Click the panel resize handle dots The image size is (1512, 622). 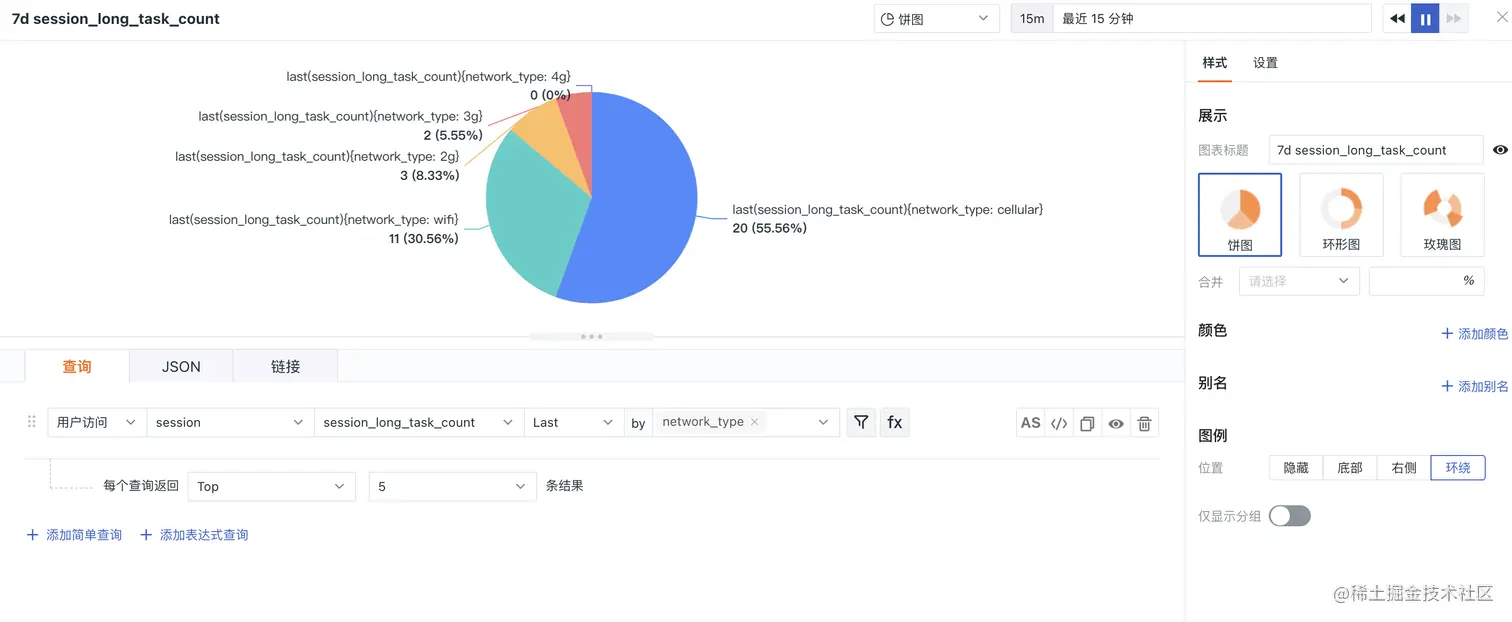click(x=591, y=336)
